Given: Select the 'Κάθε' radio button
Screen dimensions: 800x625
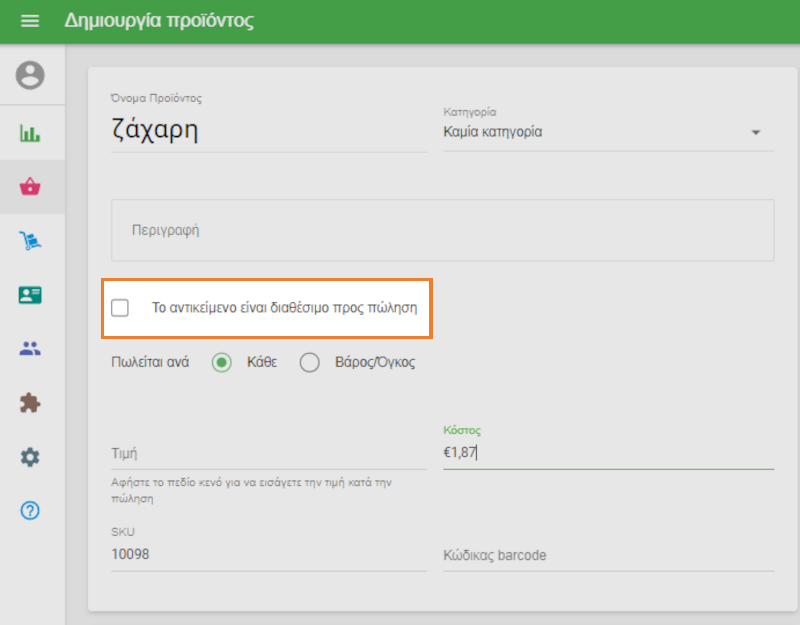Looking at the screenshot, I should (222, 362).
